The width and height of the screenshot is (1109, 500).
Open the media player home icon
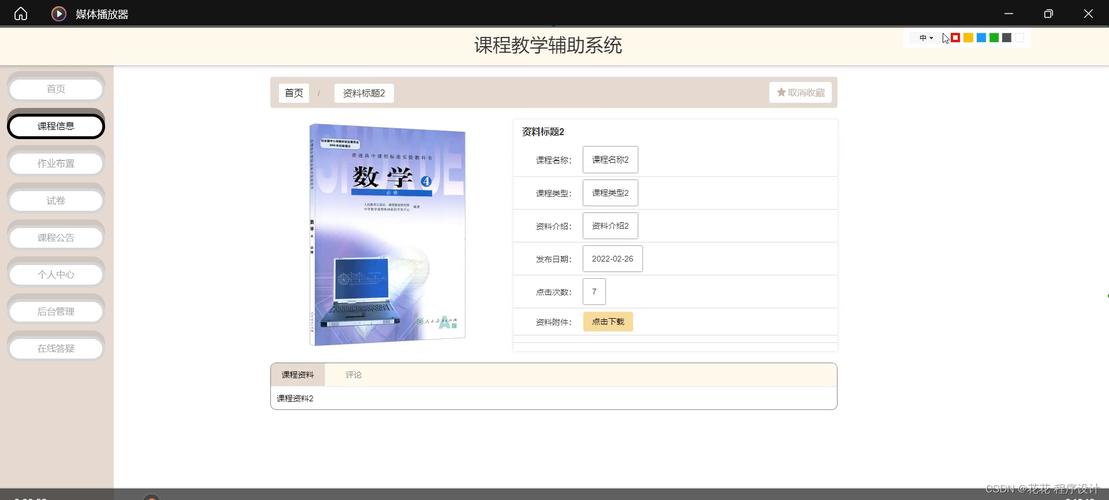coord(21,13)
